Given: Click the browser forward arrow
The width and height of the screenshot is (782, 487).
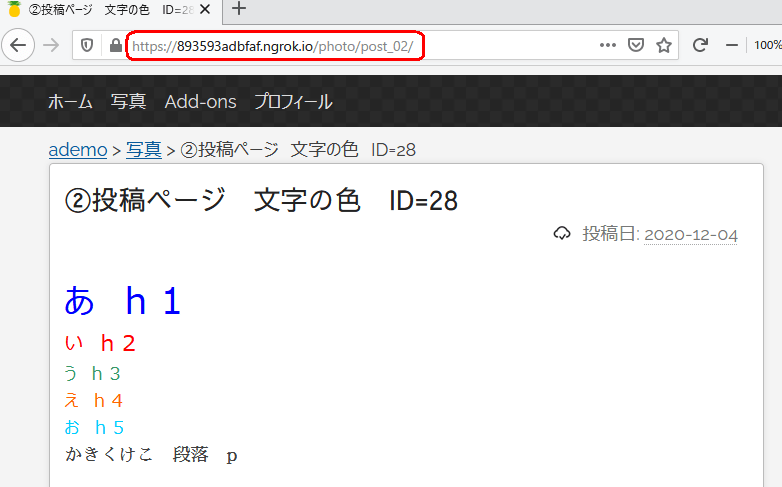Looking at the screenshot, I should [51, 45].
